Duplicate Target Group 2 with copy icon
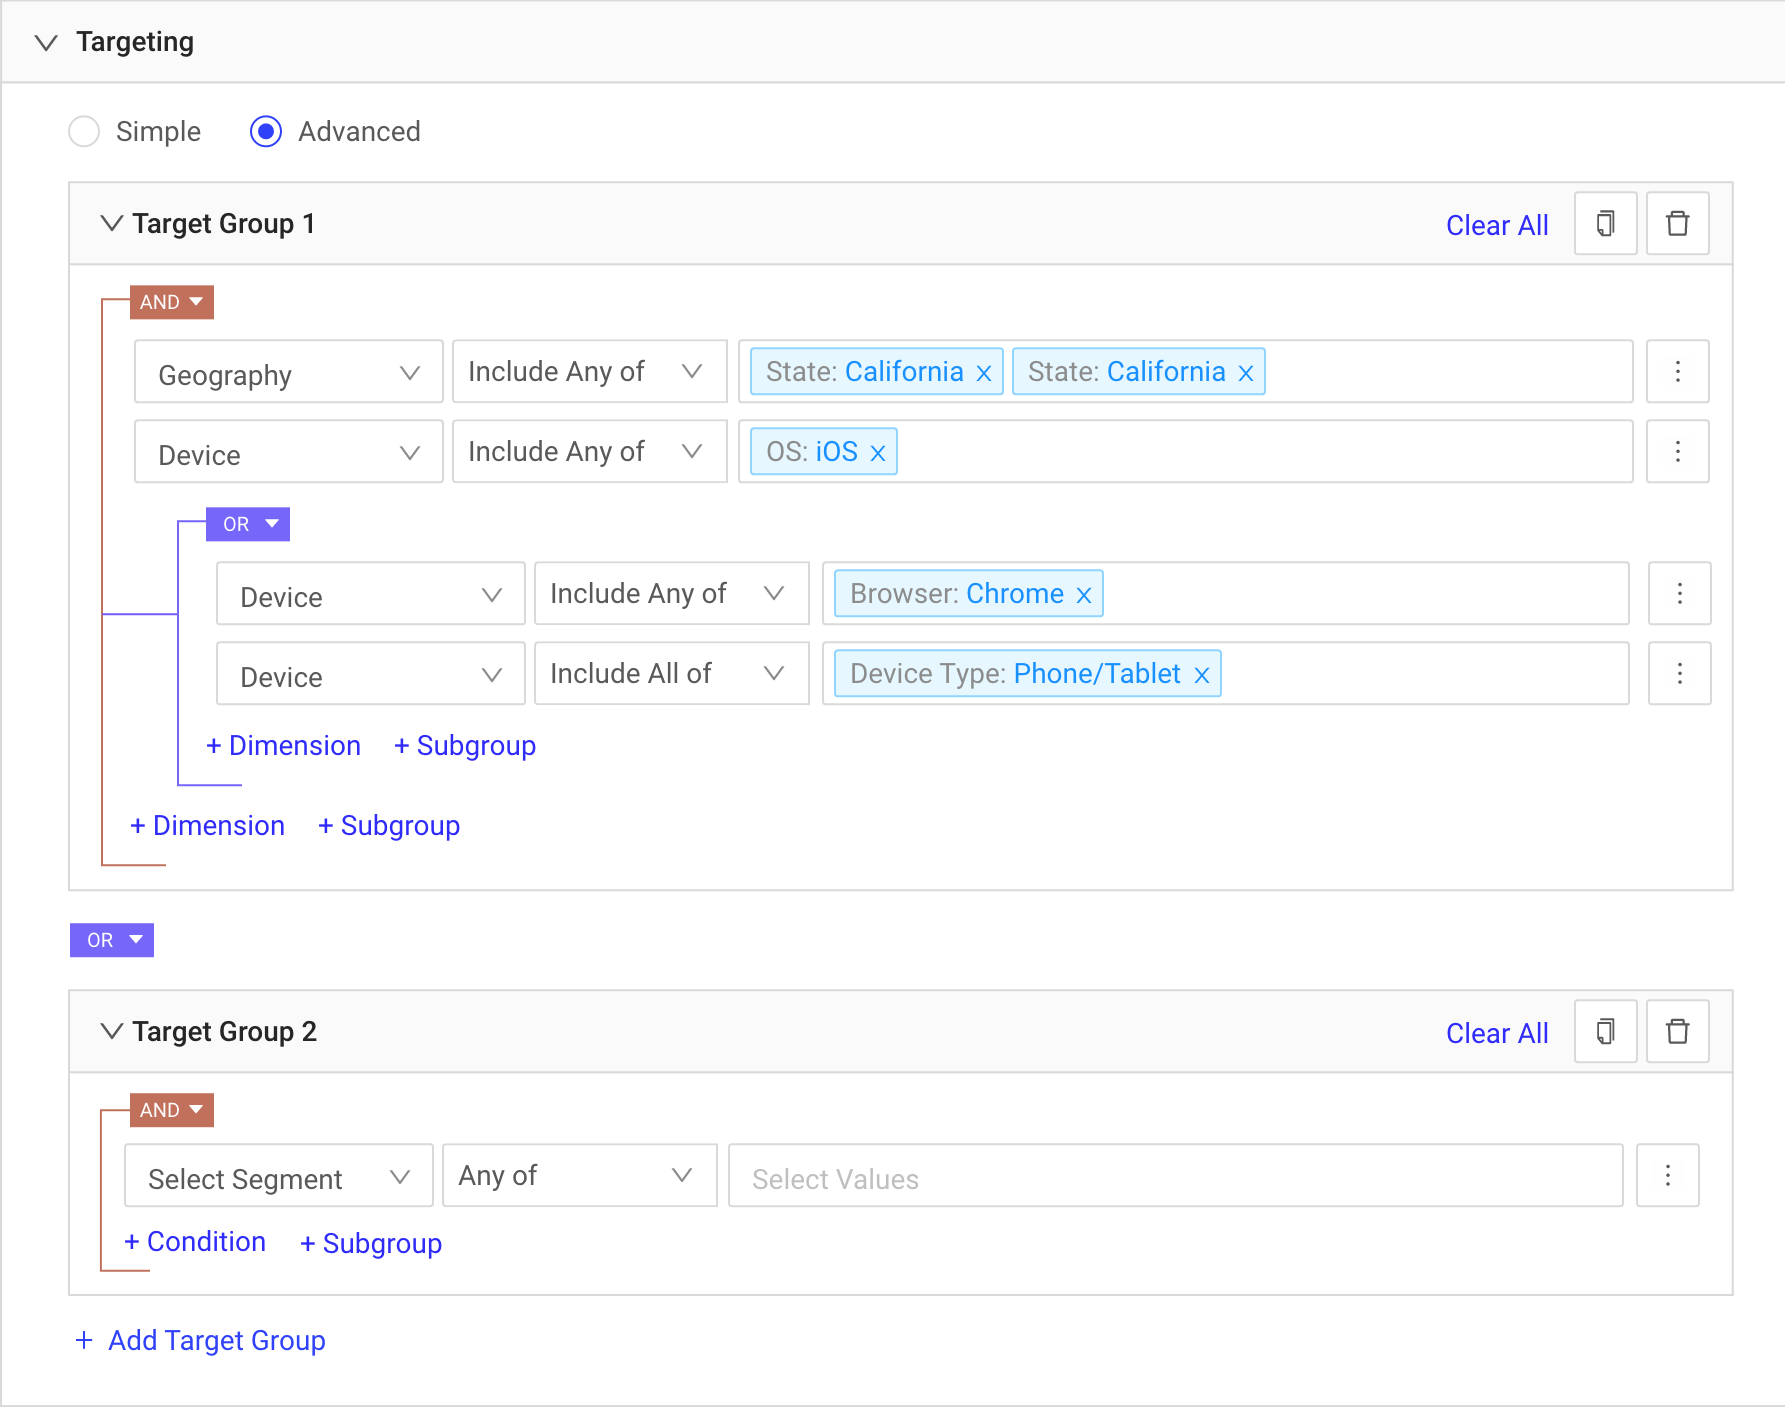Image resolution: width=1785 pixels, height=1407 pixels. (1605, 1031)
